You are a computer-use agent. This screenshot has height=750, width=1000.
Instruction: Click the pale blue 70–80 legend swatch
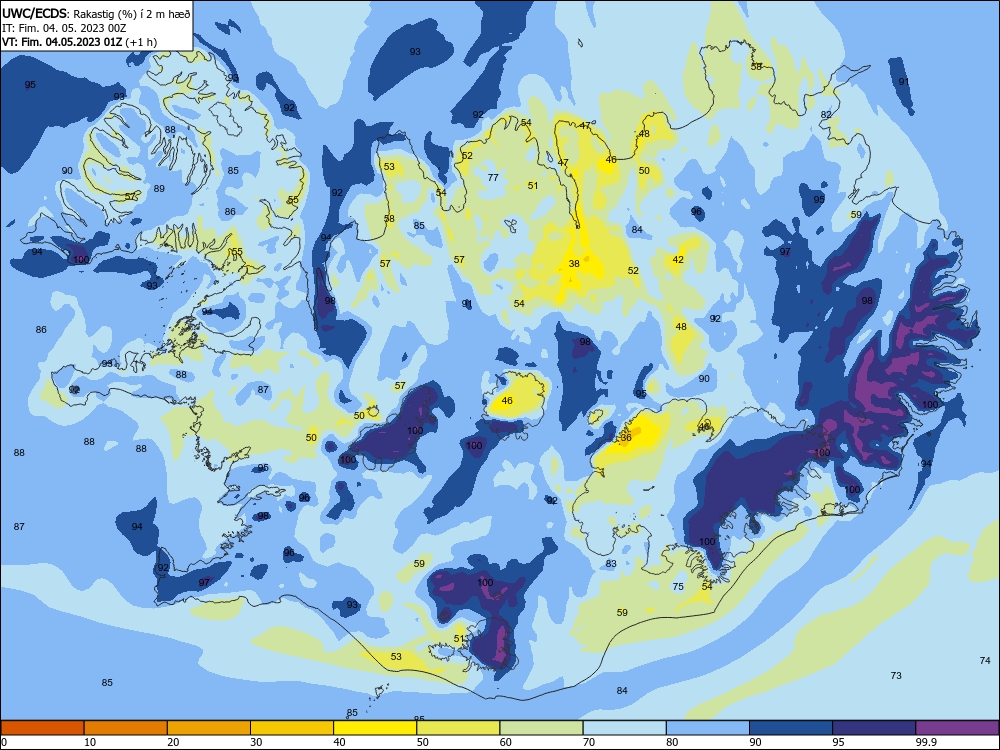tap(624, 728)
